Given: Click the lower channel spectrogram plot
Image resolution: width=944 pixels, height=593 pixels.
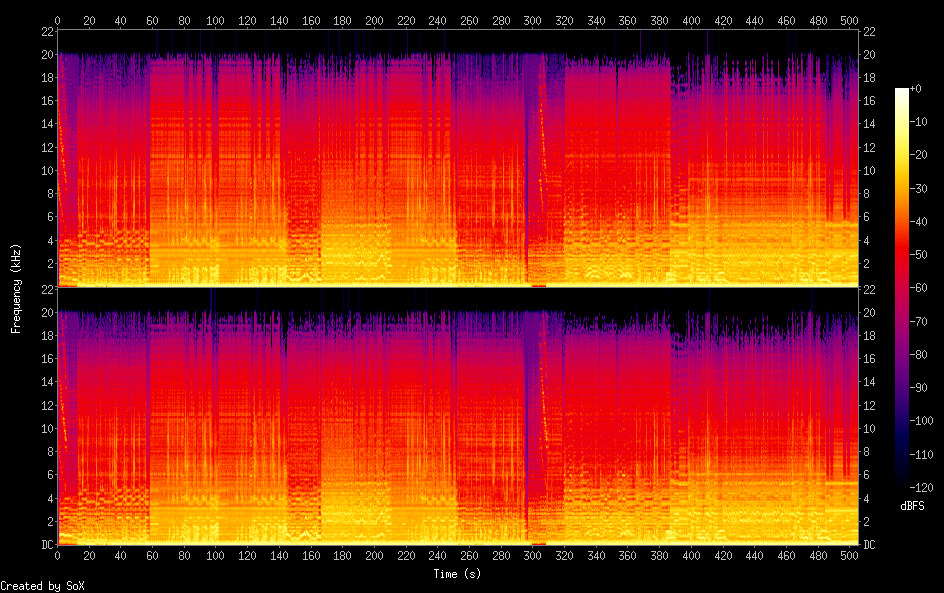Looking at the screenshot, I should [x=458, y=417].
